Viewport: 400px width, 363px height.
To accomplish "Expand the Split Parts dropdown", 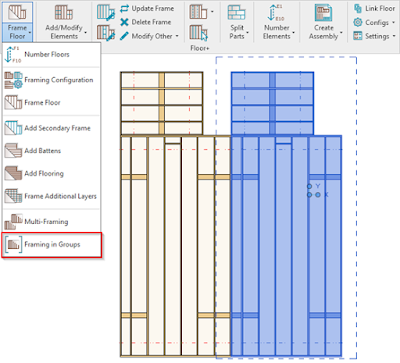I will point(248,33).
